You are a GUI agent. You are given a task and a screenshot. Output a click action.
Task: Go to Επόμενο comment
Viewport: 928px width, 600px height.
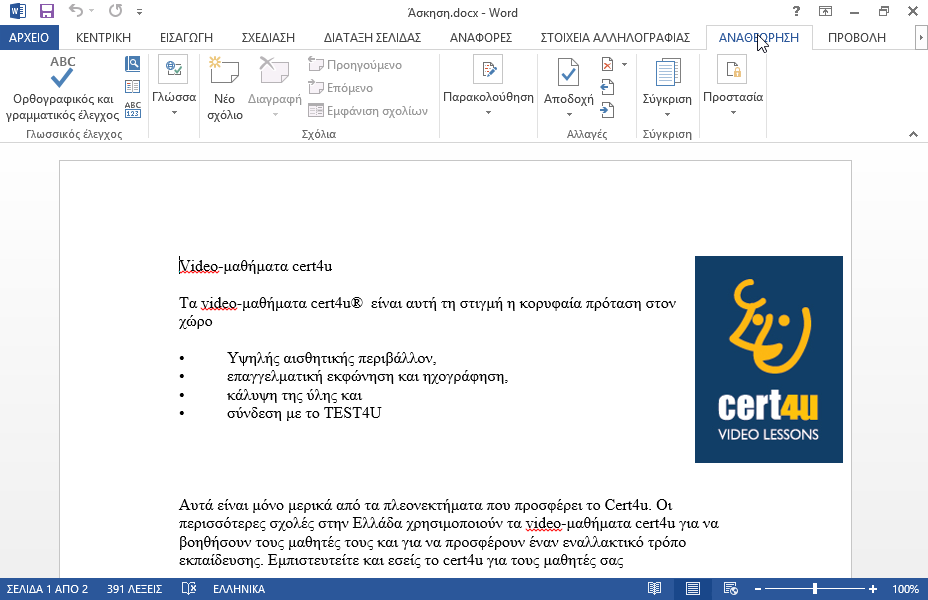pos(341,88)
